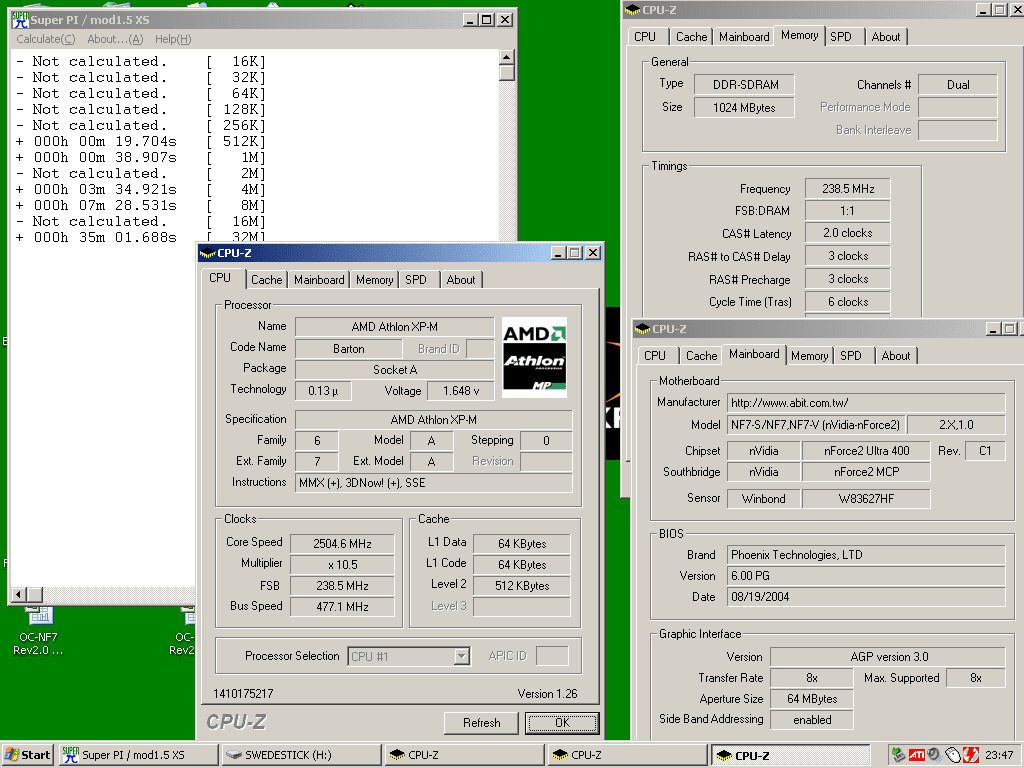Click the Refresh button in CPU-Z

pyautogui.click(x=481, y=723)
